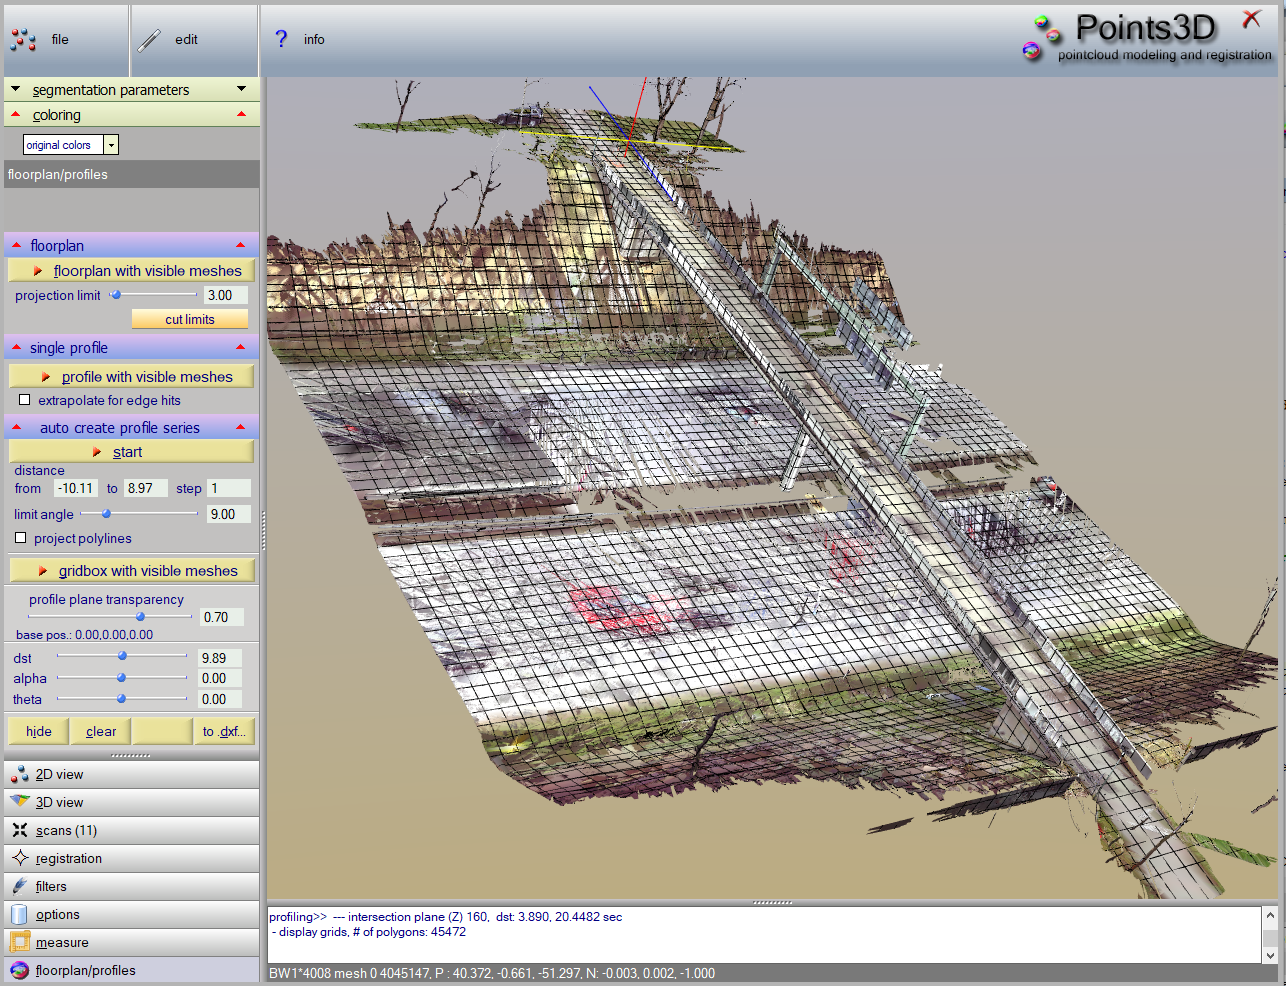
Task: Open the 3D view panel icon
Action: [x=19, y=802]
